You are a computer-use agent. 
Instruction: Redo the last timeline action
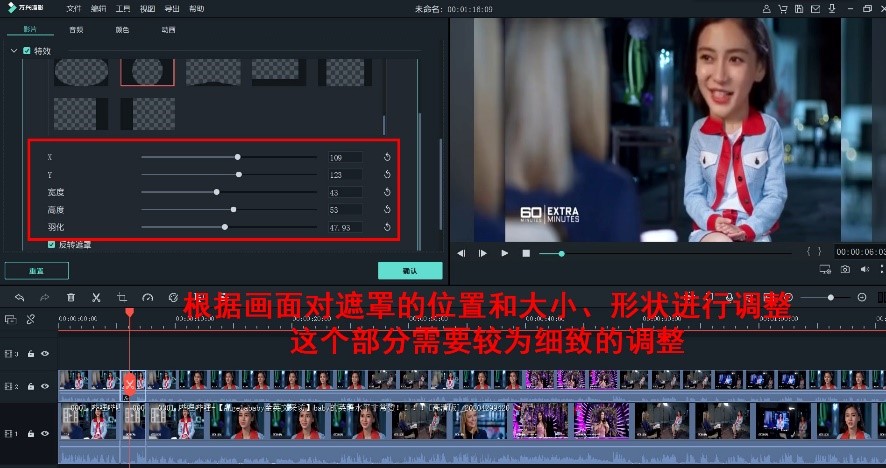click(x=45, y=297)
